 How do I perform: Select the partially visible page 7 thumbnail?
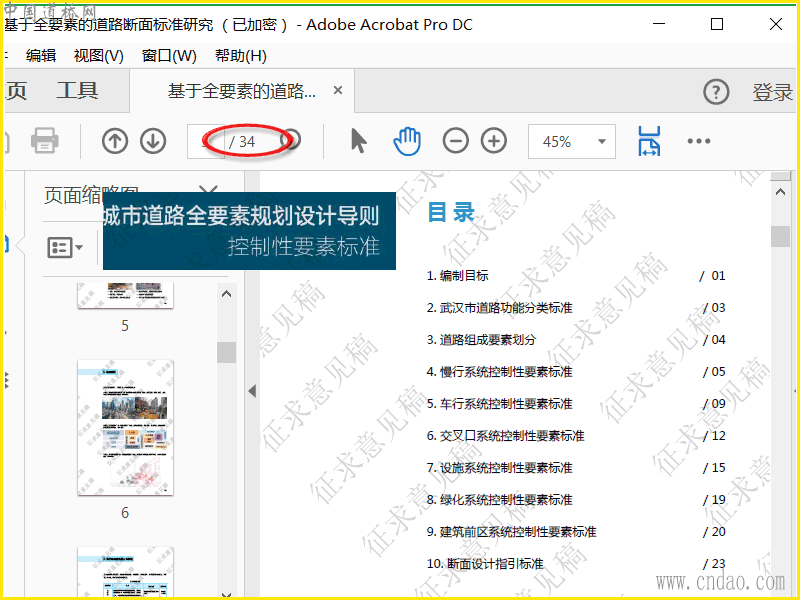[126, 572]
